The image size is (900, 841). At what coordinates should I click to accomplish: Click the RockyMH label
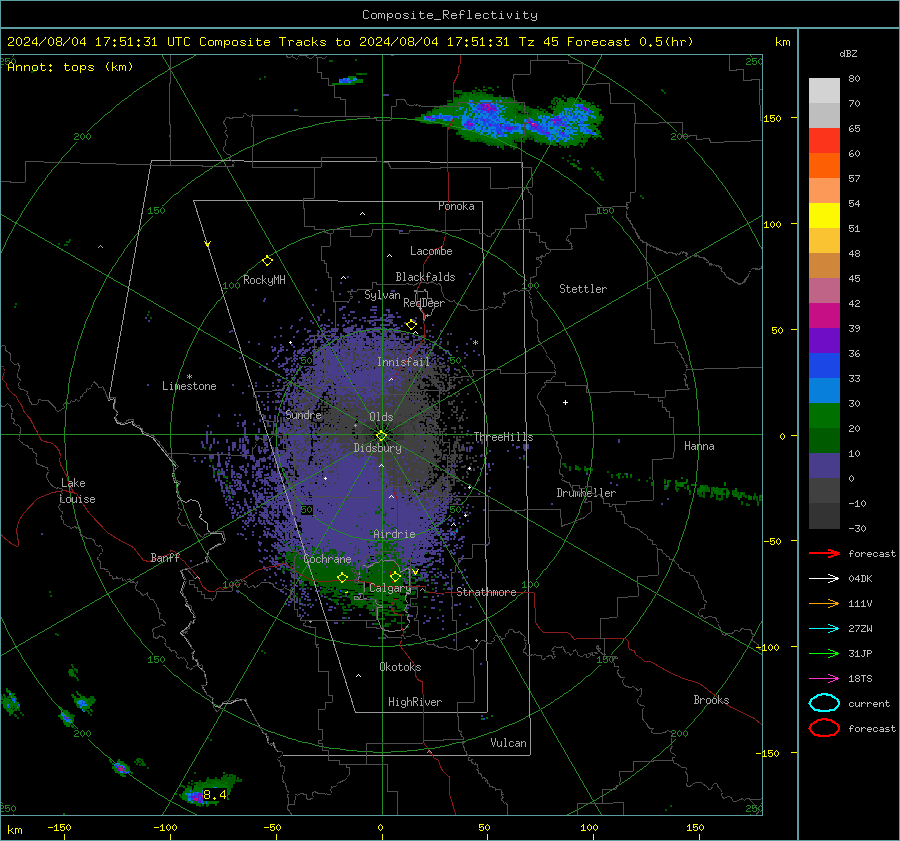coord(264,280)
